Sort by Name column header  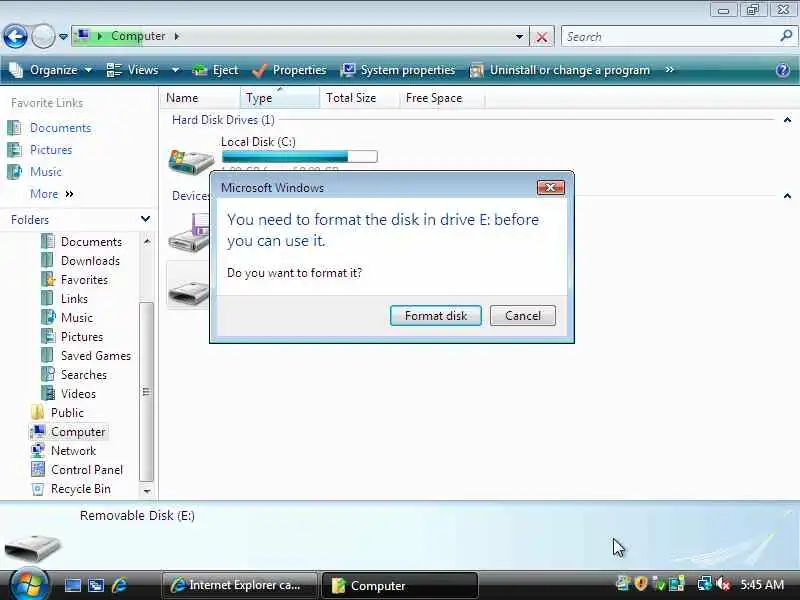tap(199, 98)
